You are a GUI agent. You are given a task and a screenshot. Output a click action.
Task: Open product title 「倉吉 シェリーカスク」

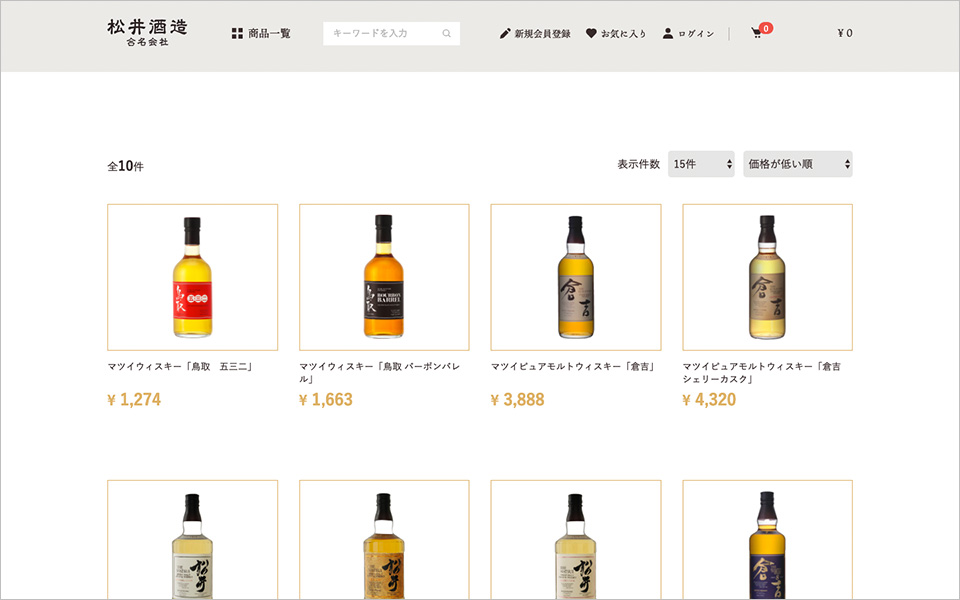[x=762, y=373]
